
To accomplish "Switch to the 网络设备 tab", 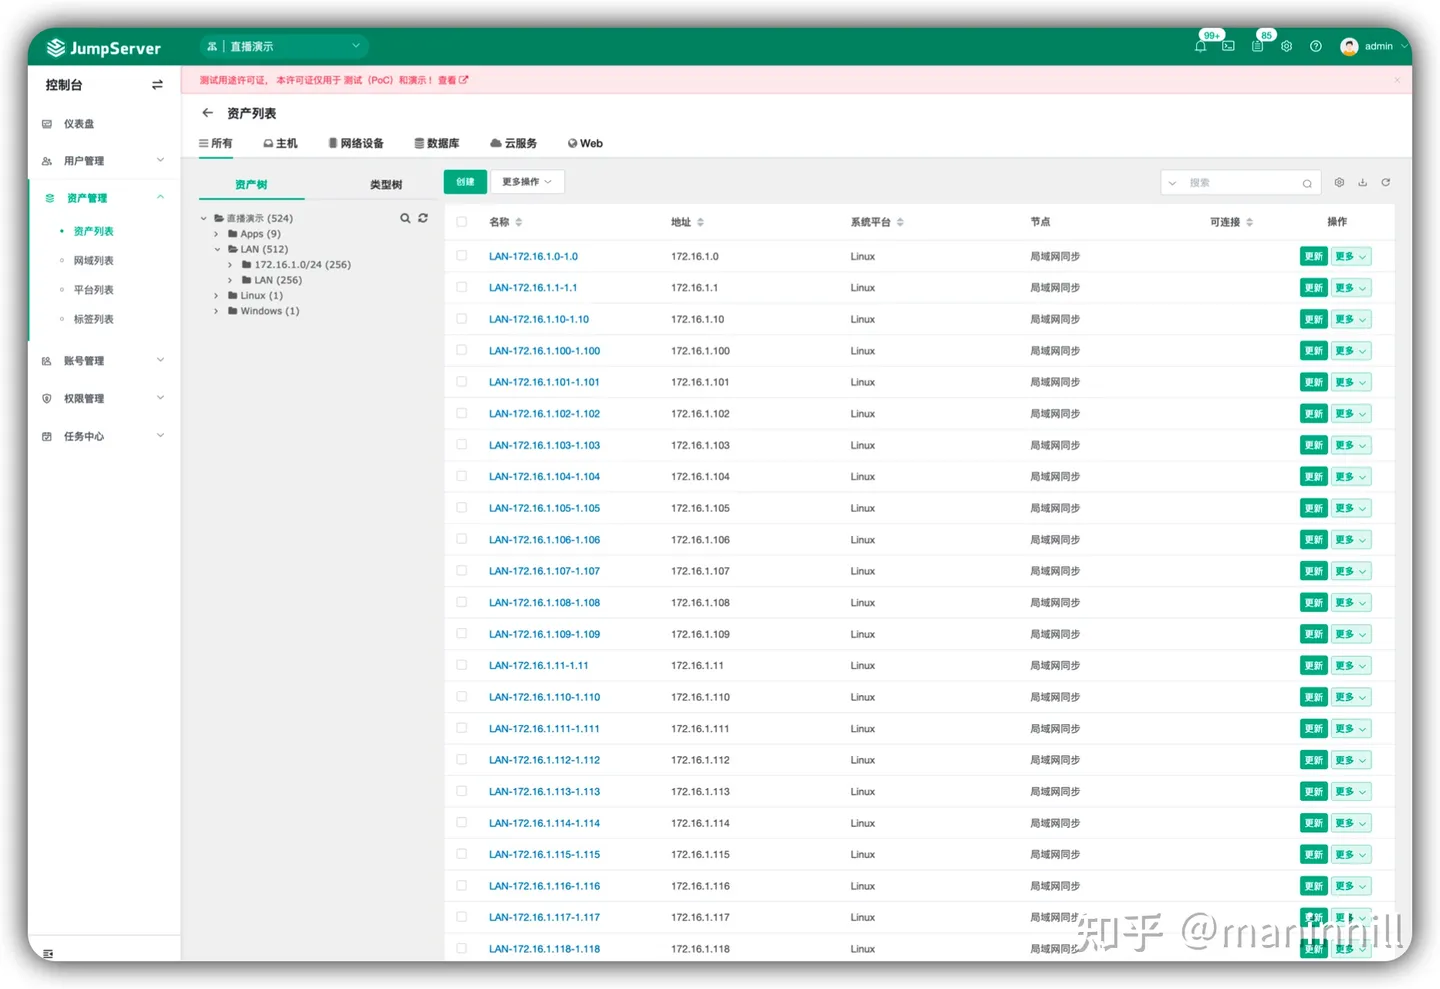I will (x=356, y=143).
